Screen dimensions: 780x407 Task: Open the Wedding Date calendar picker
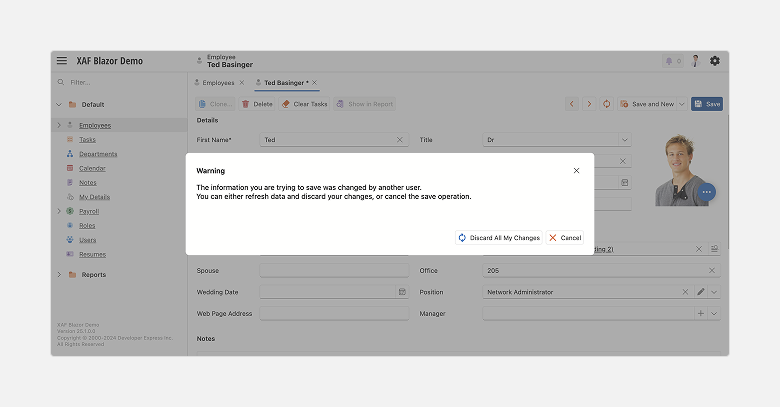click(x=402, y=292)
